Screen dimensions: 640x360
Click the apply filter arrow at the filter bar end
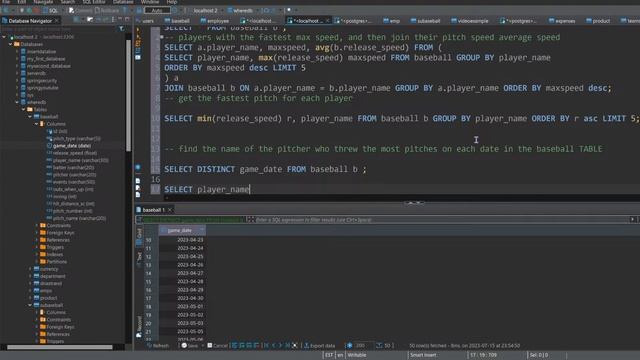633,220
